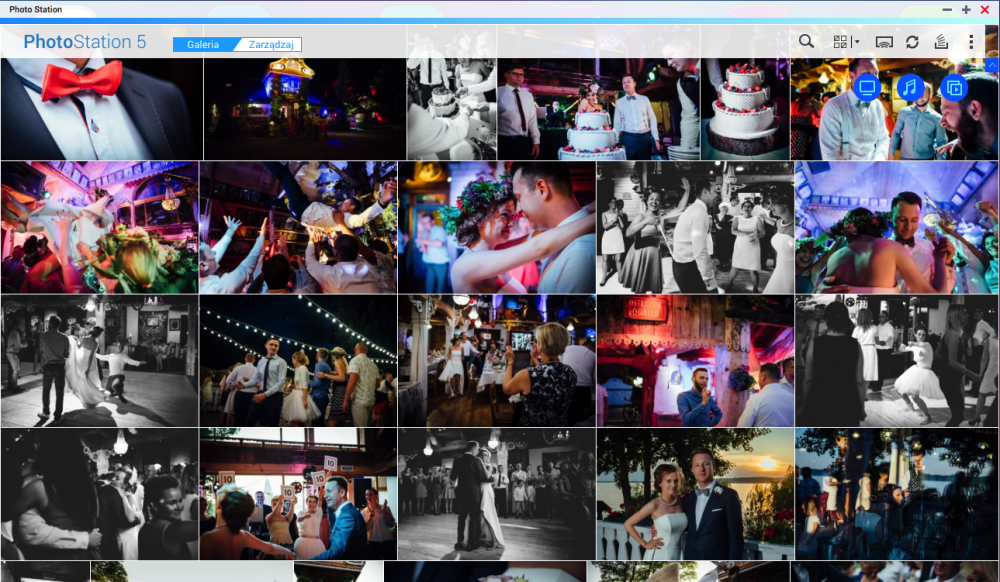Minimize the Photo Station window
This screenshot has height=582, width=1000.
(x=947, y=10)
